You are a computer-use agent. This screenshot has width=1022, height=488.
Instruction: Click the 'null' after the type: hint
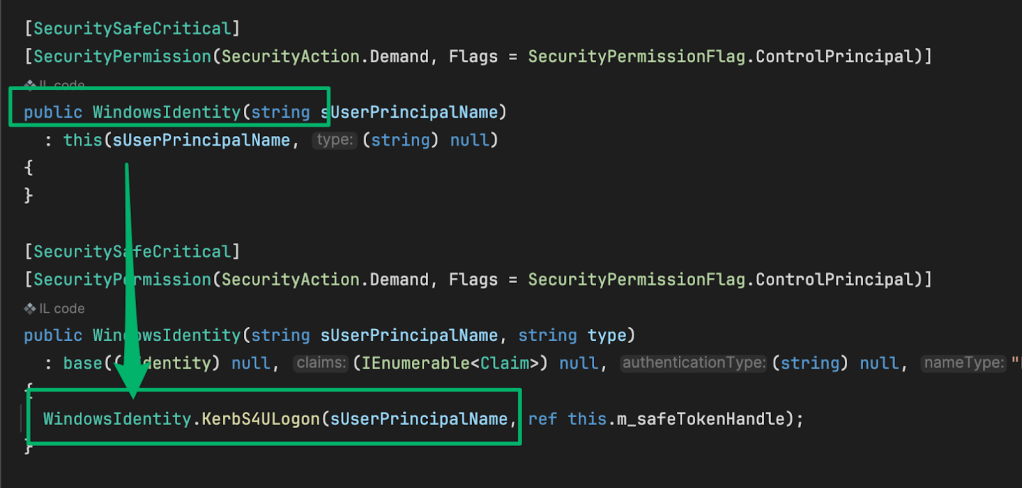469,140
